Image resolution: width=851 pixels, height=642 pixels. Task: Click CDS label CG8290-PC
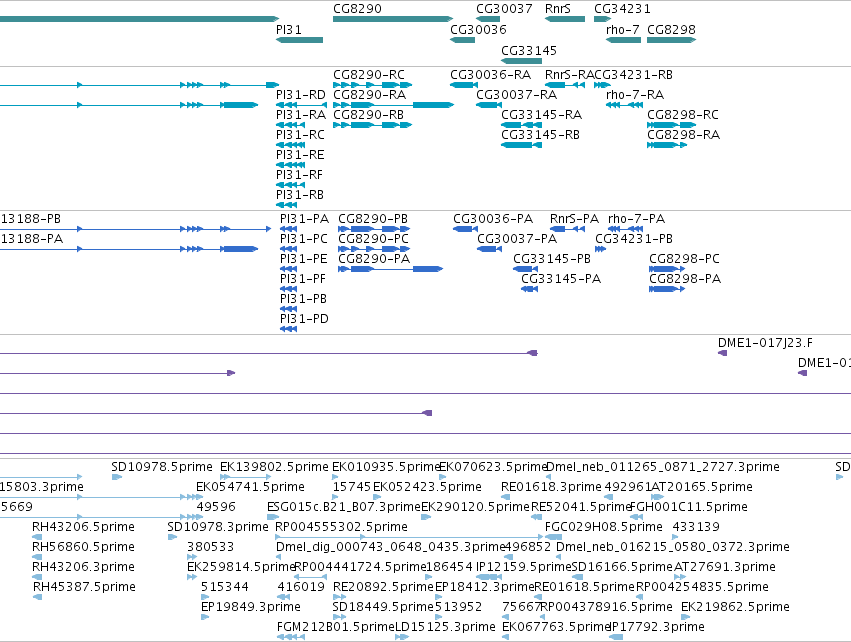pyautogui.click(x=373, y=239)
